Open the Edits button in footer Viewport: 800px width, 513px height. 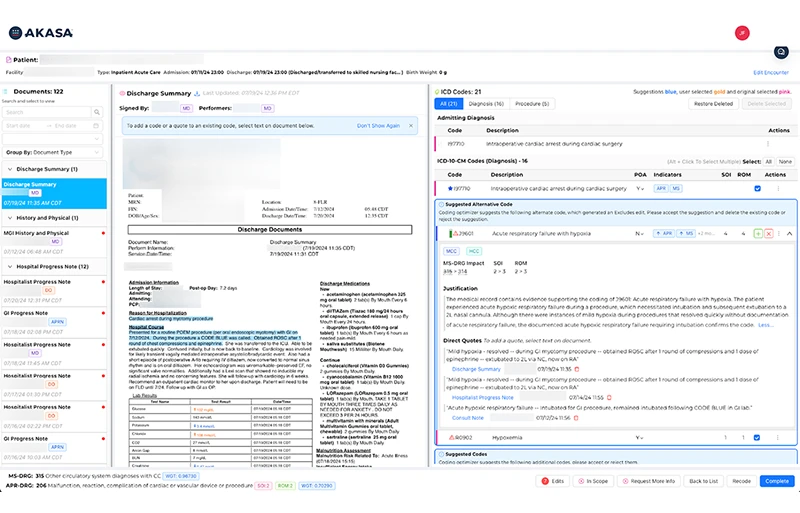tap(553, 481)
